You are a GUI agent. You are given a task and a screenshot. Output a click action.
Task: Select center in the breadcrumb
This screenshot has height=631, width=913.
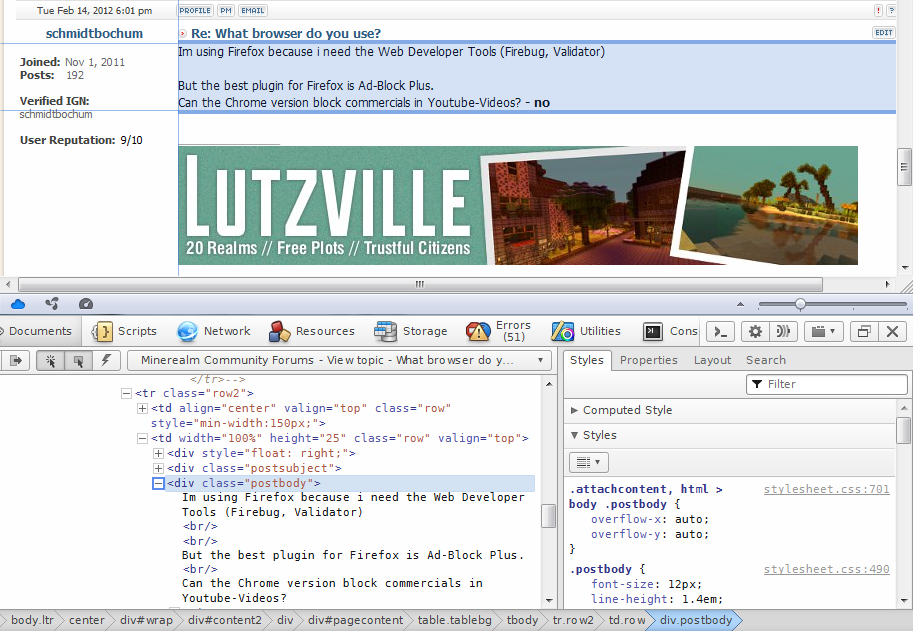pos(87,621)
